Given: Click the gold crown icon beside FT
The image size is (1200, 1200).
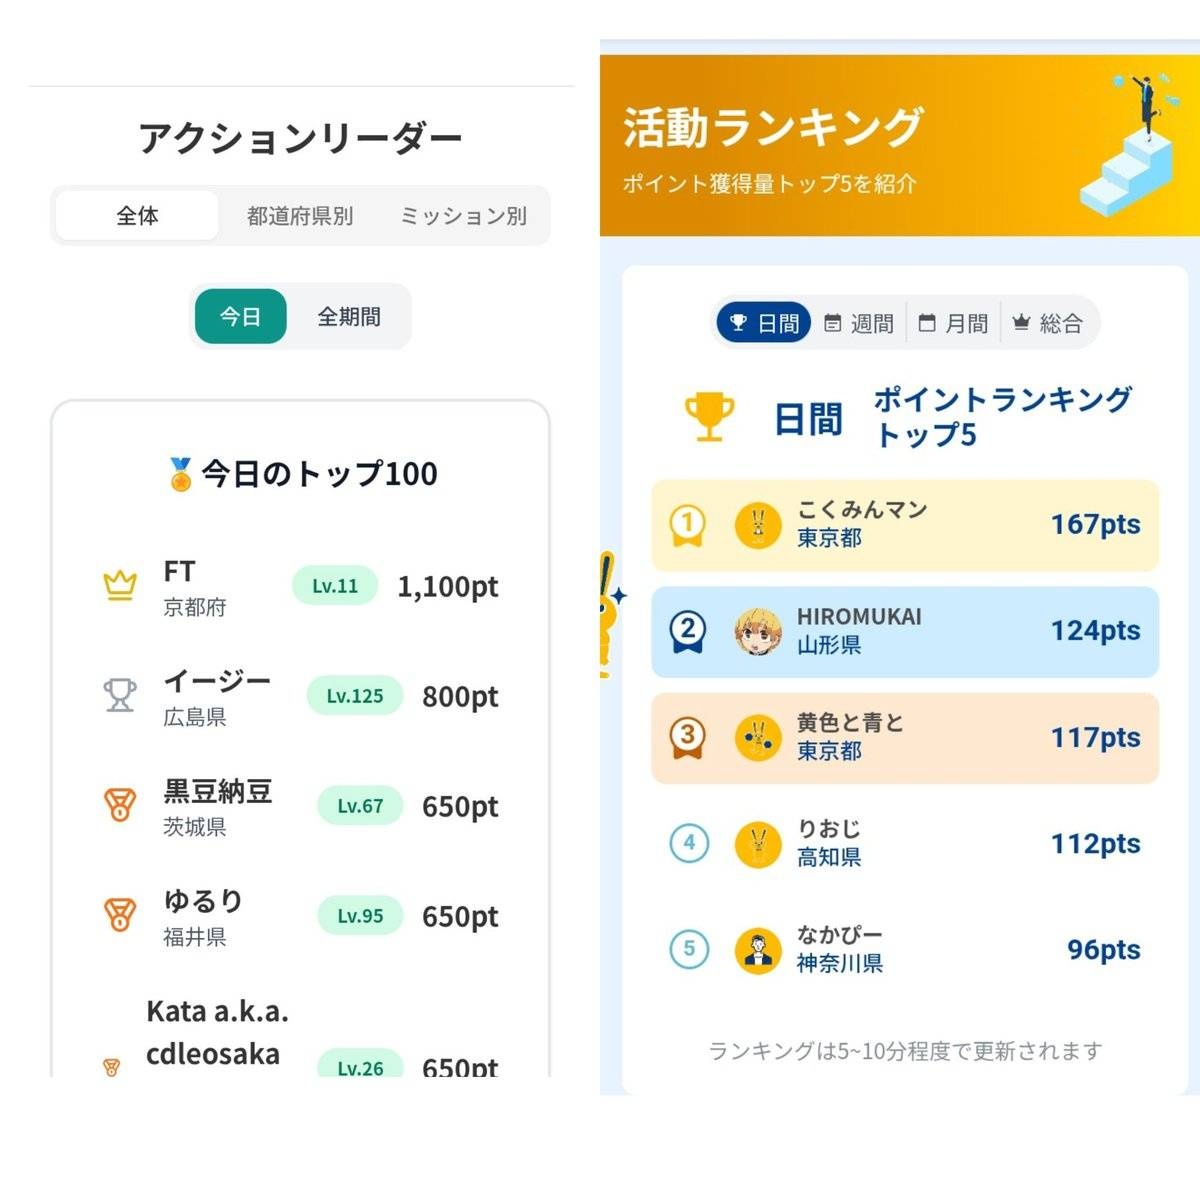Looking at the screenshot, I should pos(120,585).
